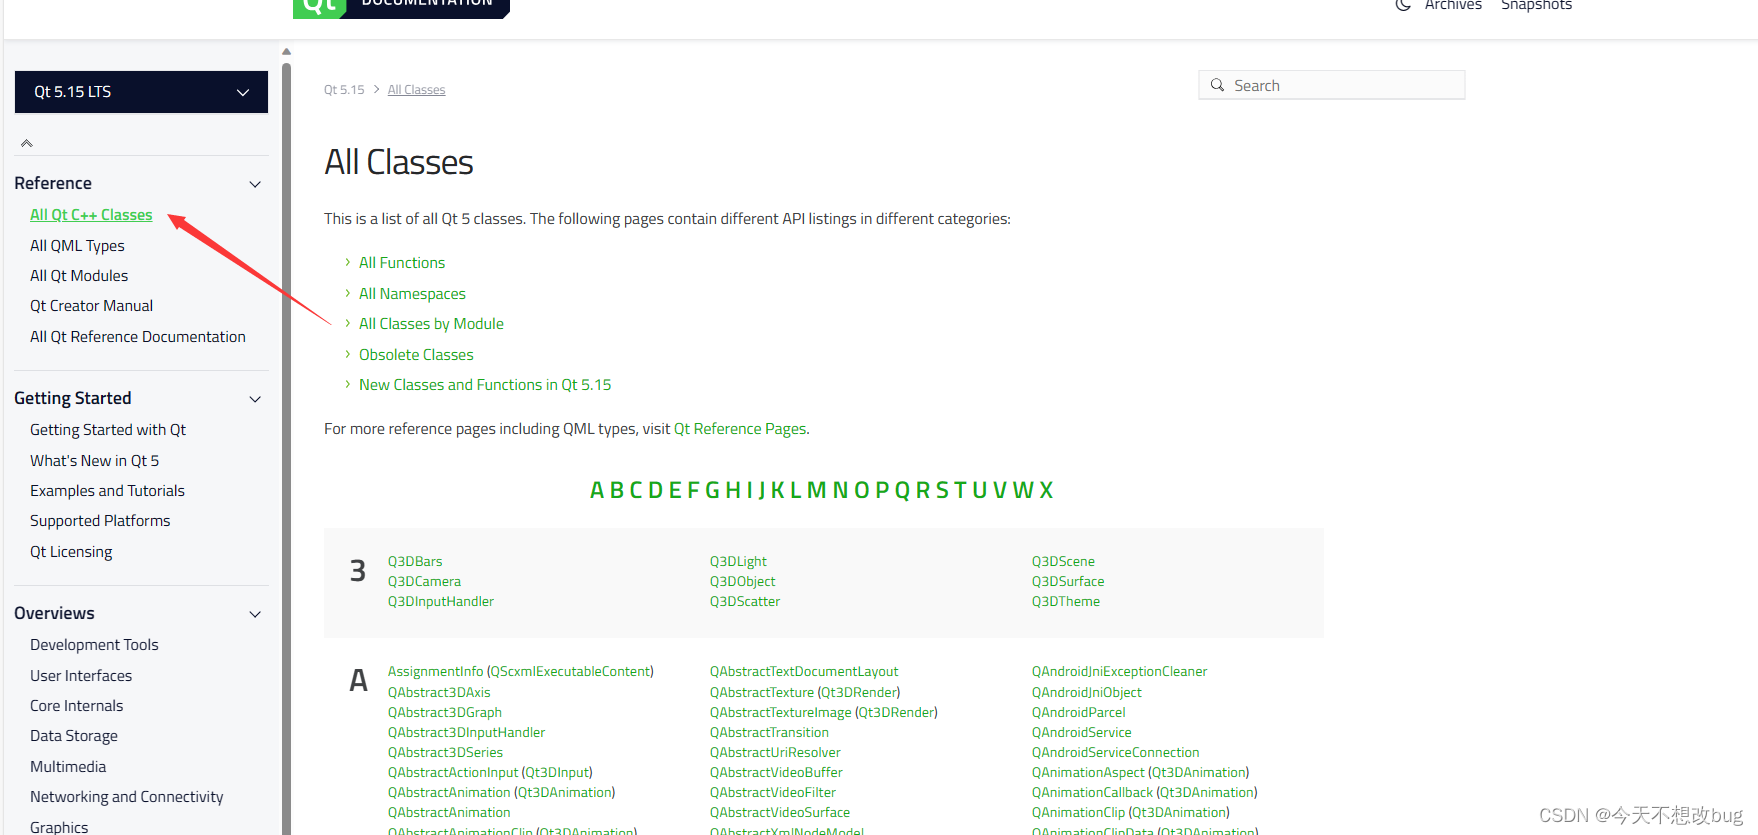Open Examples and Tutorials sidebar link
Viewport: 1758px width, 835px height.
(x=107, y=491)
